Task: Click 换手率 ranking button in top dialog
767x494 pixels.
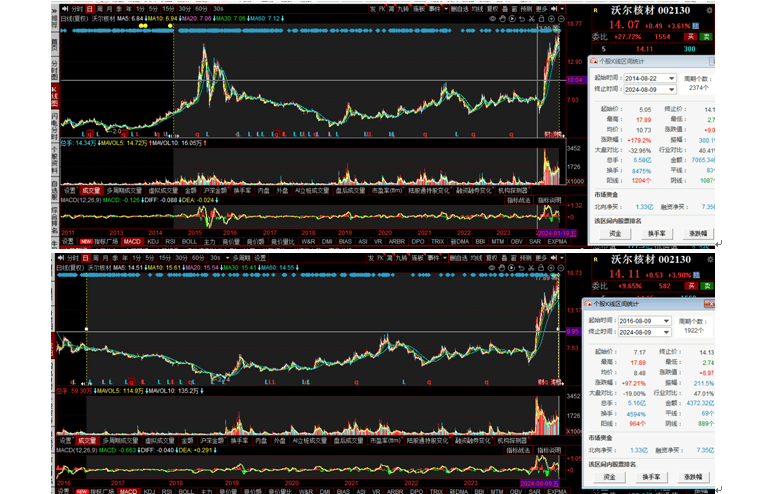Action: click(x=656, y=234)
